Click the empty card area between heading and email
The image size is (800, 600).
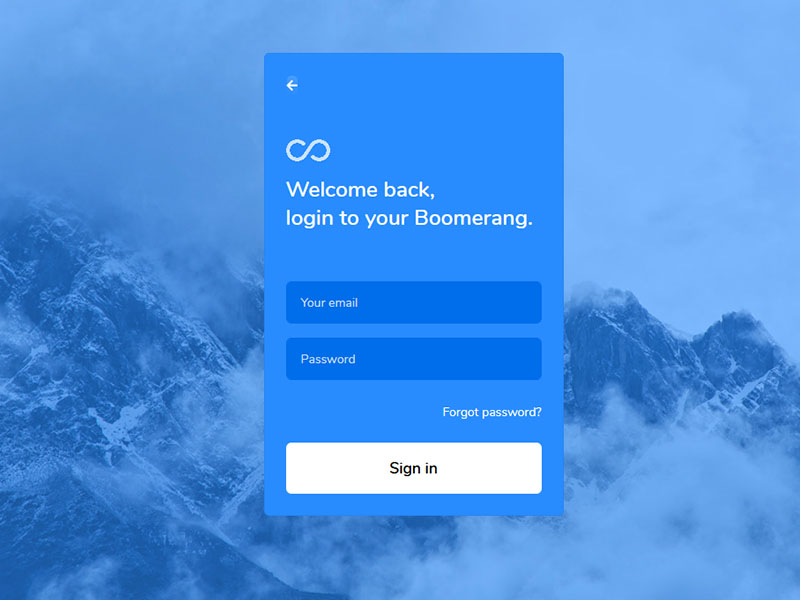(x=414, y=256)
